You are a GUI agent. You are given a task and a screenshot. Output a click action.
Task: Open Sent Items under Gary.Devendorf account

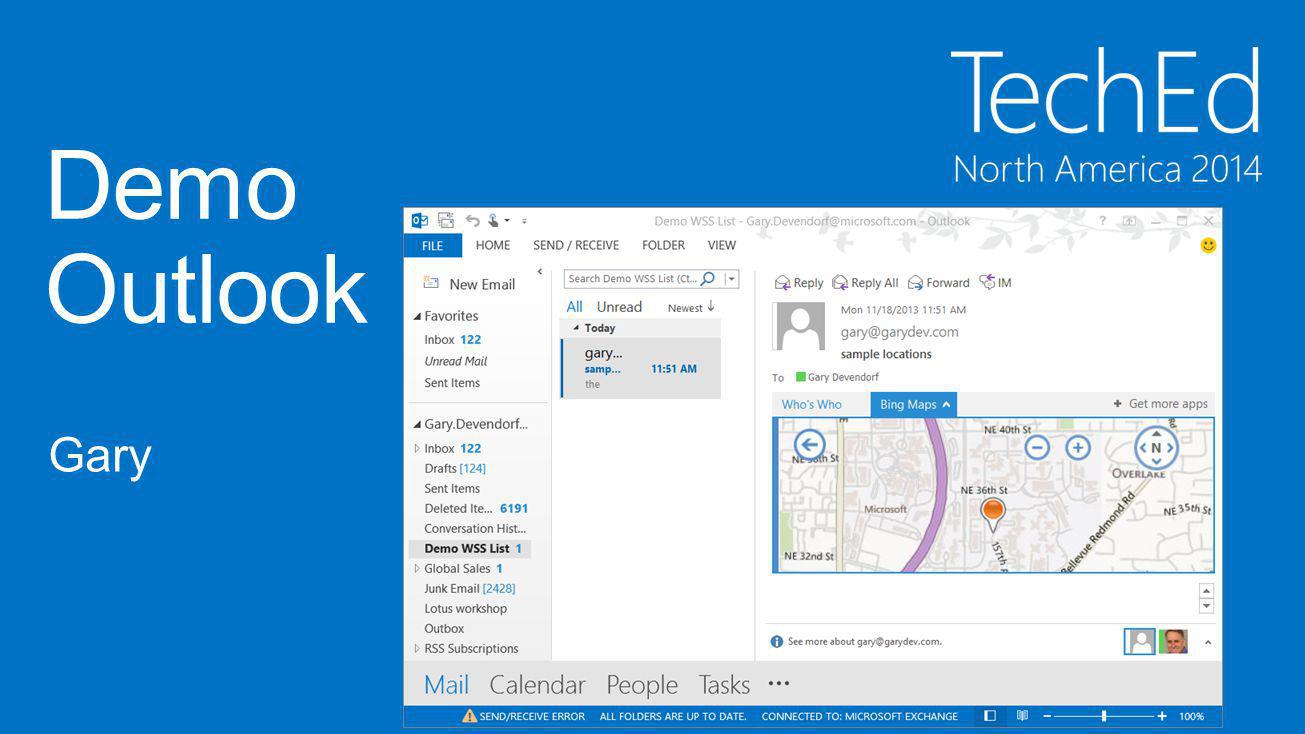tap(452, 489)
